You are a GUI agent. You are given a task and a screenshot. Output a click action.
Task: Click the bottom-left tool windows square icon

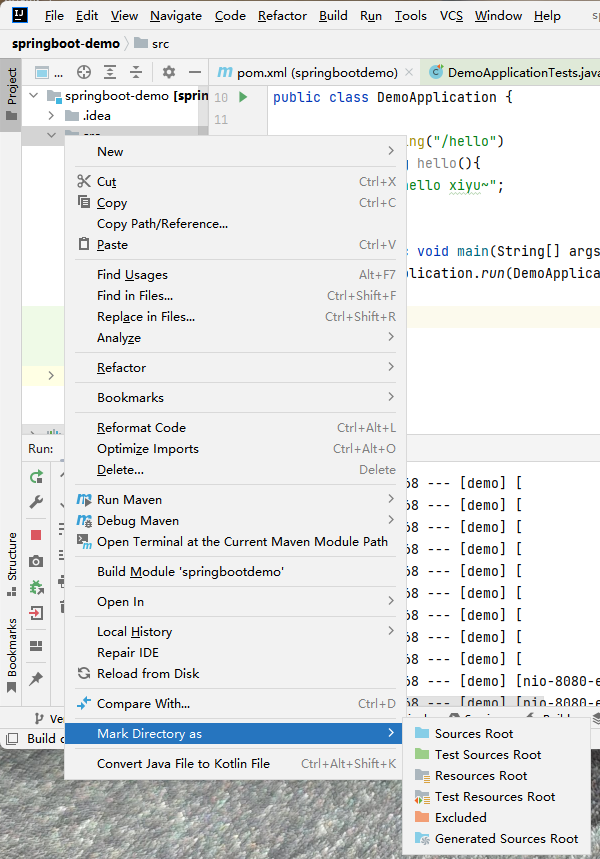pos(12,738)
